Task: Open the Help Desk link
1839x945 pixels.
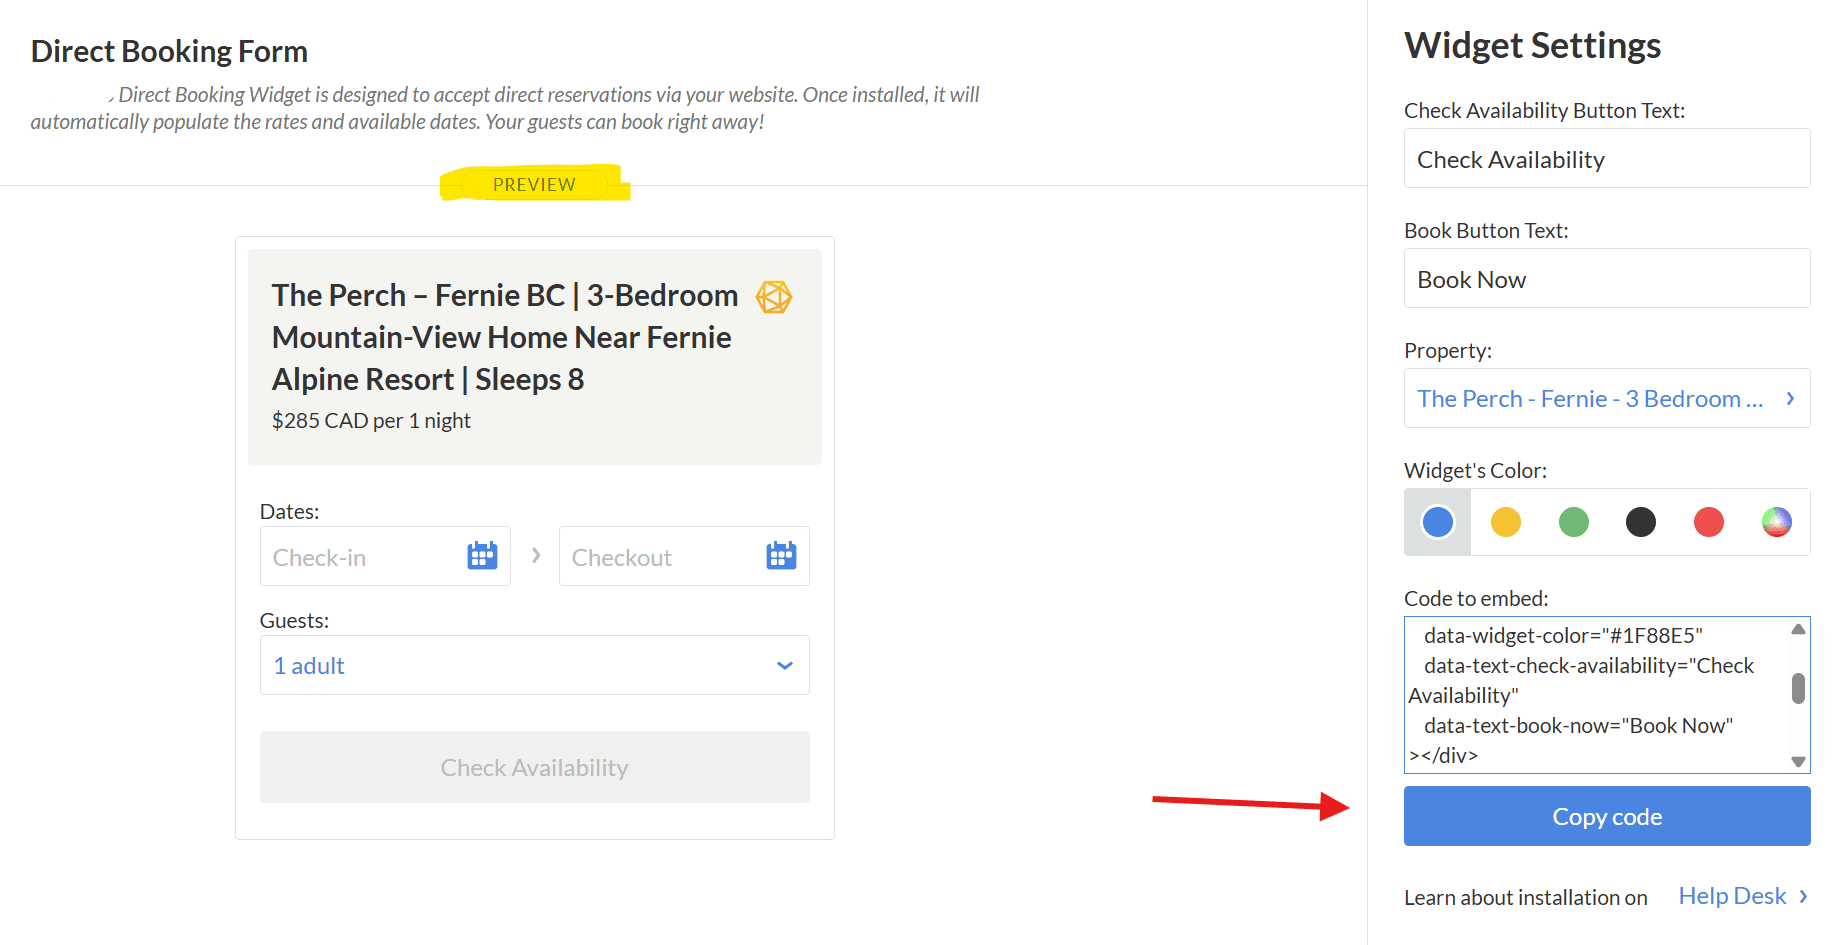Action: point(1743,896)
